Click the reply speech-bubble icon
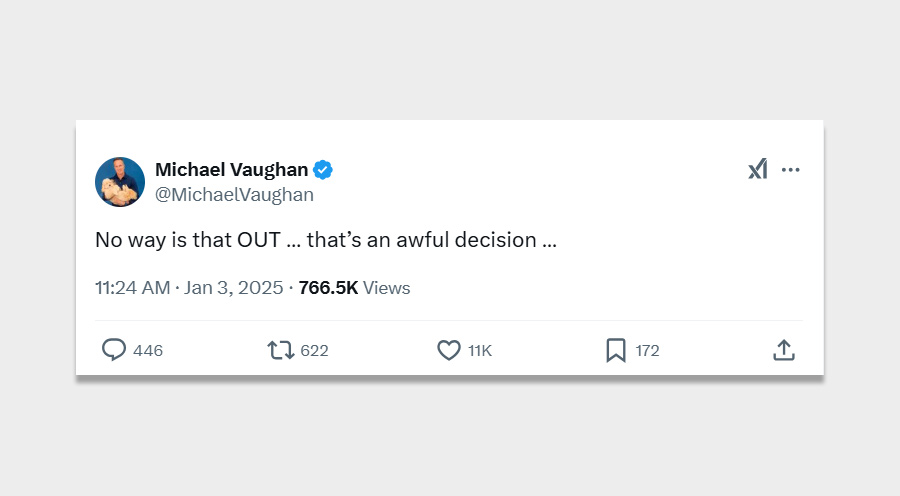 pos(114,350)
